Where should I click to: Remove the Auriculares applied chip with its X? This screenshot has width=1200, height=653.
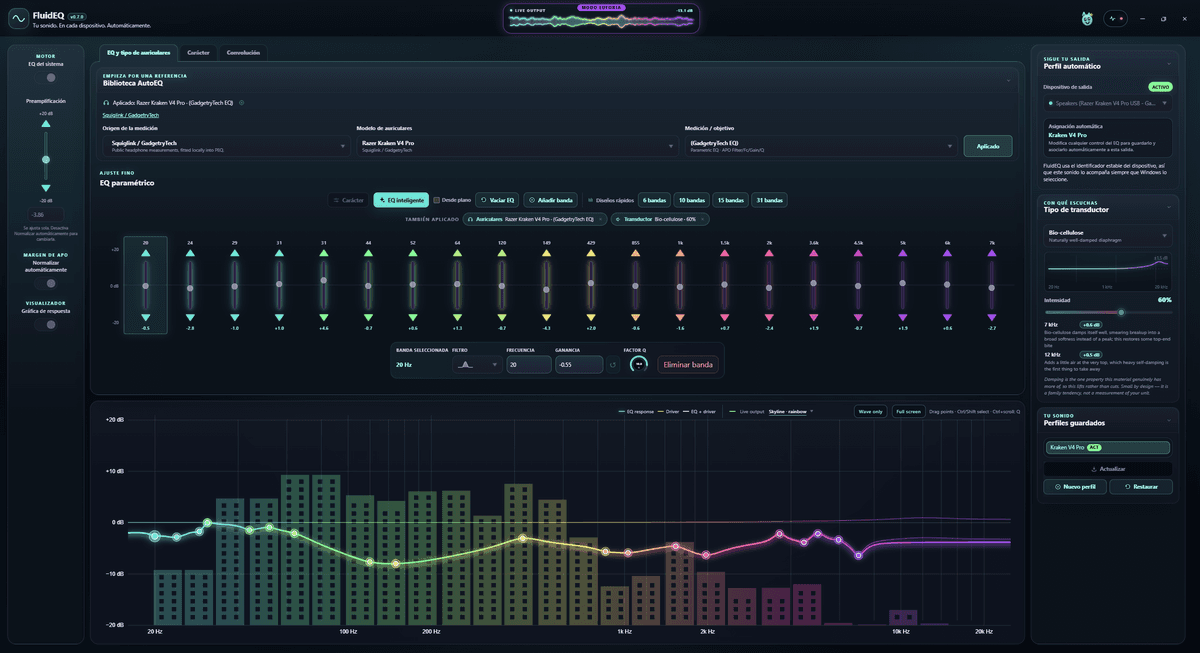[x=601, y=219]
